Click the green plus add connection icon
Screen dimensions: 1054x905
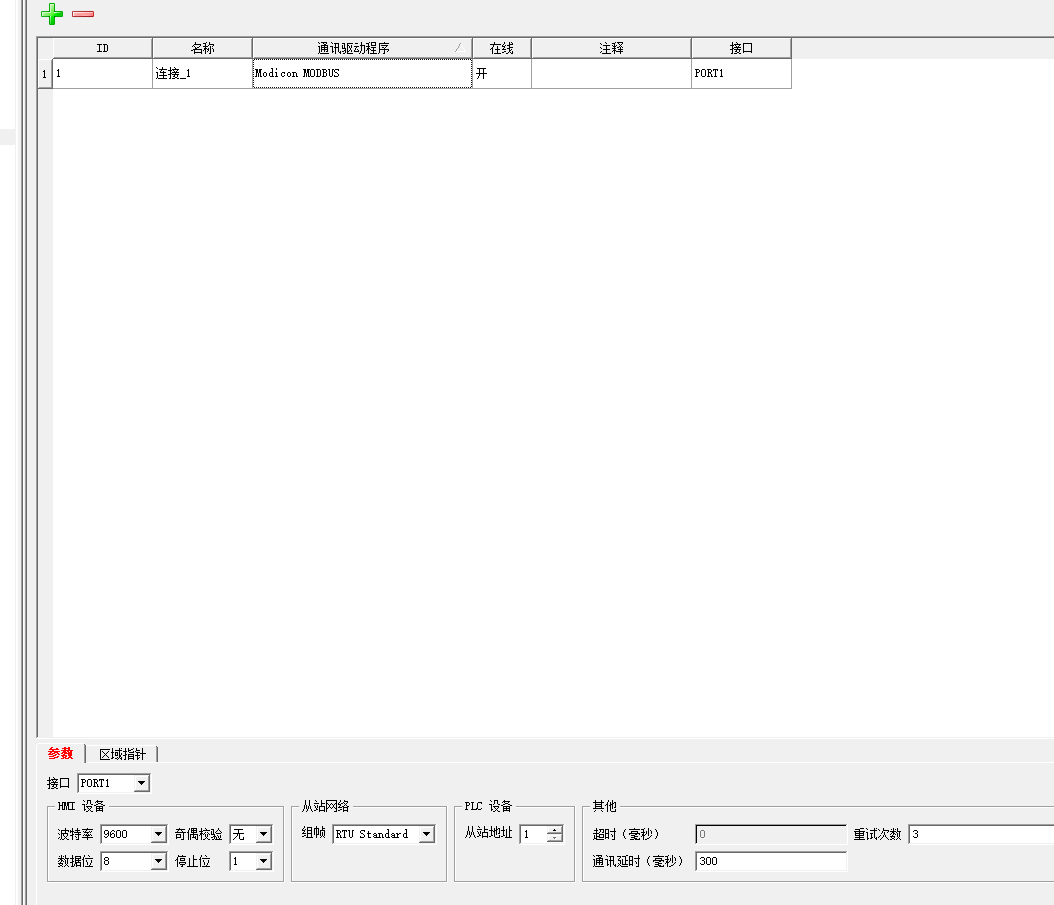(x=52, y=13)
